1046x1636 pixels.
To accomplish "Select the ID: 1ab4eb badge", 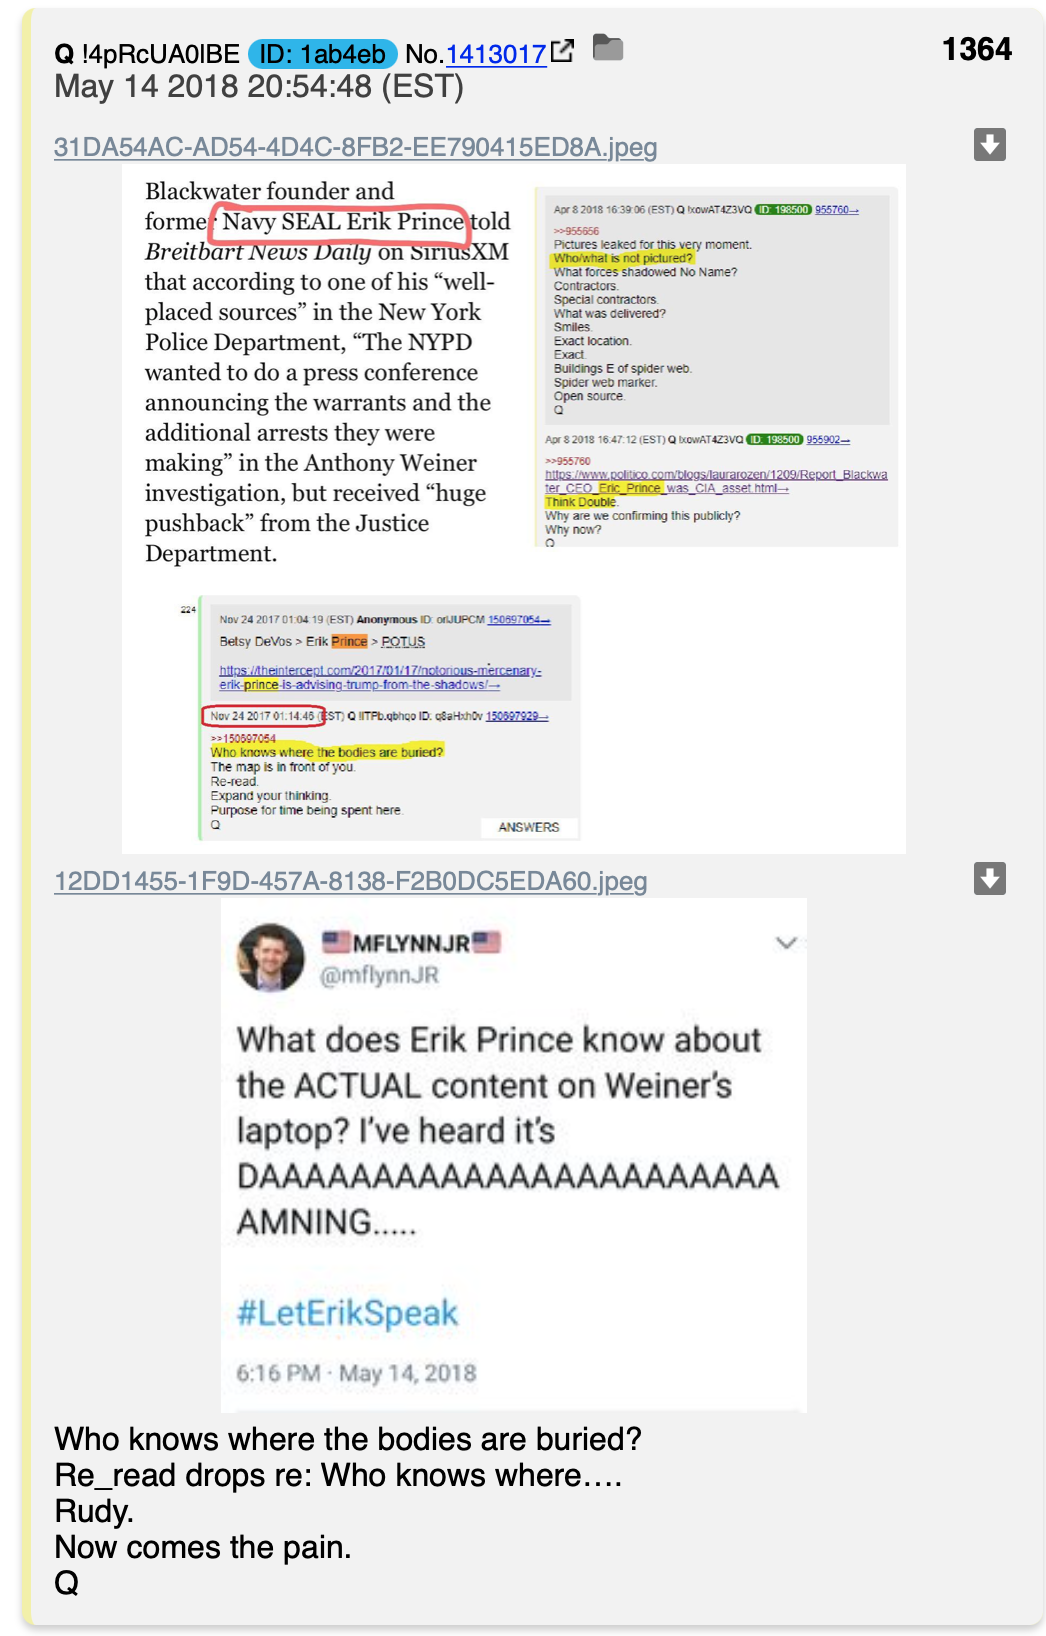I will click(323, 54).
